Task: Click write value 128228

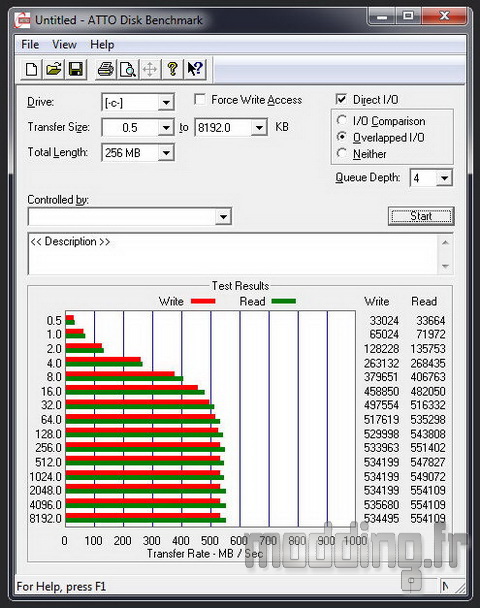Action: [381, 349]
